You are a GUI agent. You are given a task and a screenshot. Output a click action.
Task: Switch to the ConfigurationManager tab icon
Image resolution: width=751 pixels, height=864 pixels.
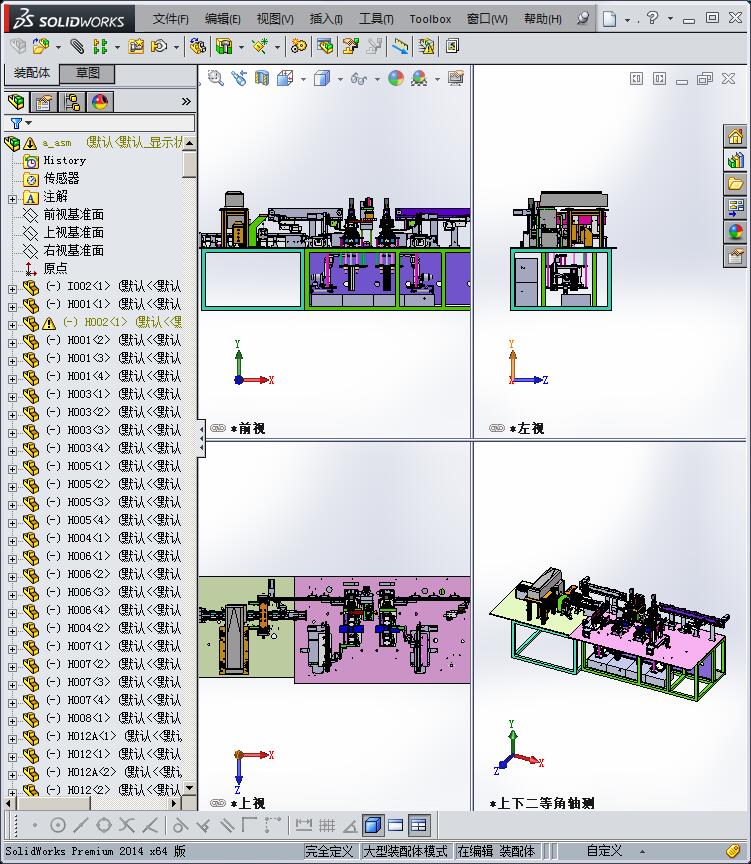coord(72,102)
